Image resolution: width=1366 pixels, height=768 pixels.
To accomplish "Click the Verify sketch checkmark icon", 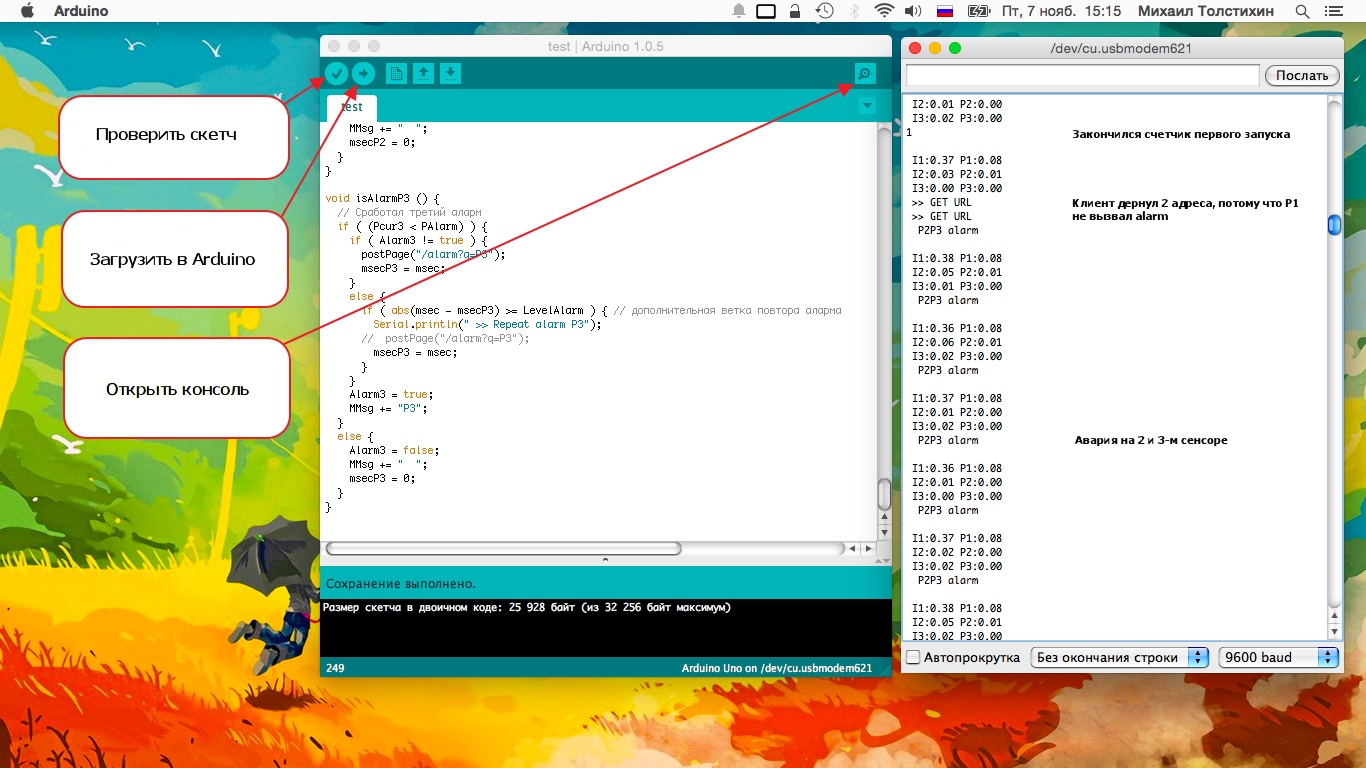I will [336, 73].
